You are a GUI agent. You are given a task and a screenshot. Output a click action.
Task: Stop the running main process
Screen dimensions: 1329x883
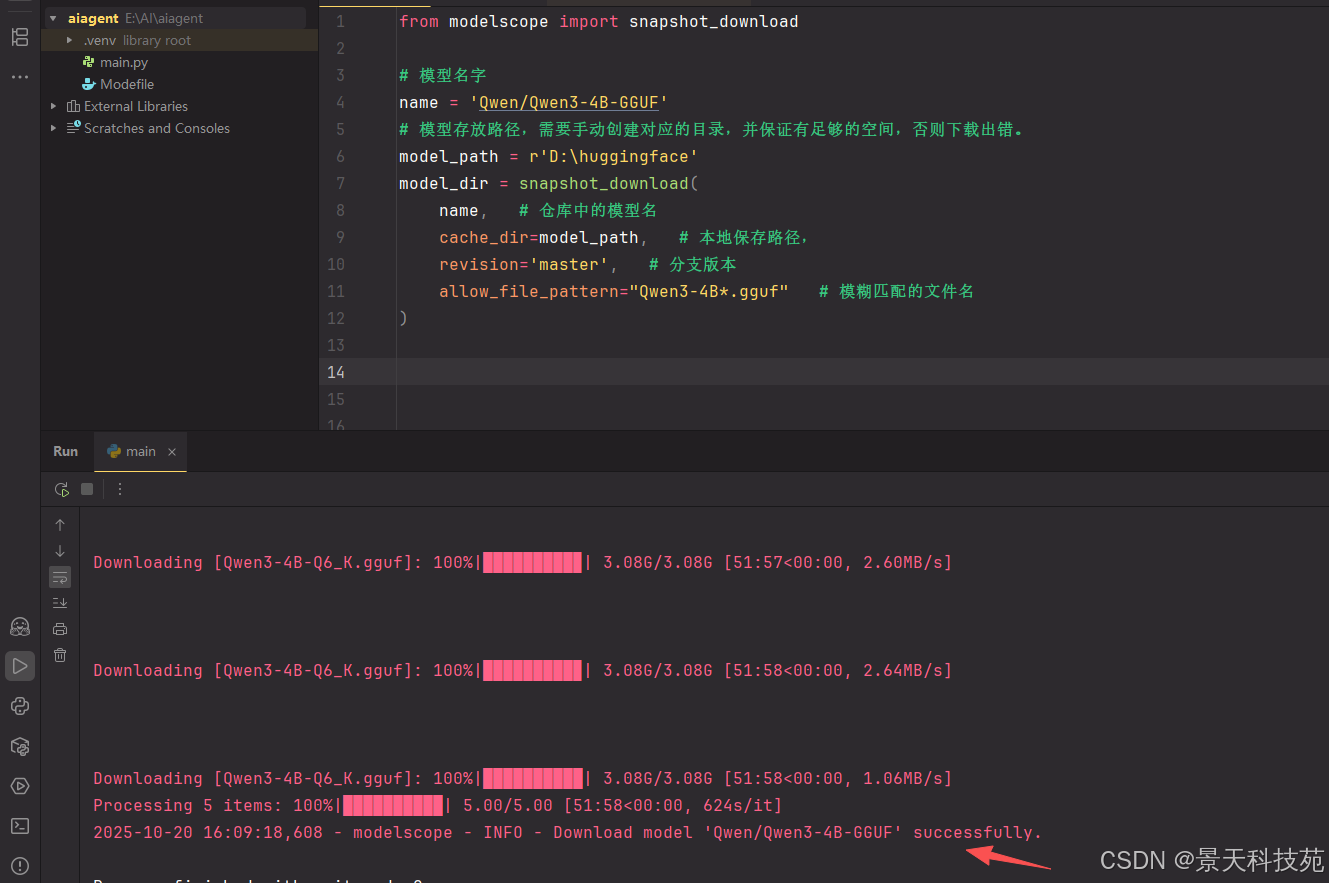click(x=87, y=489)
